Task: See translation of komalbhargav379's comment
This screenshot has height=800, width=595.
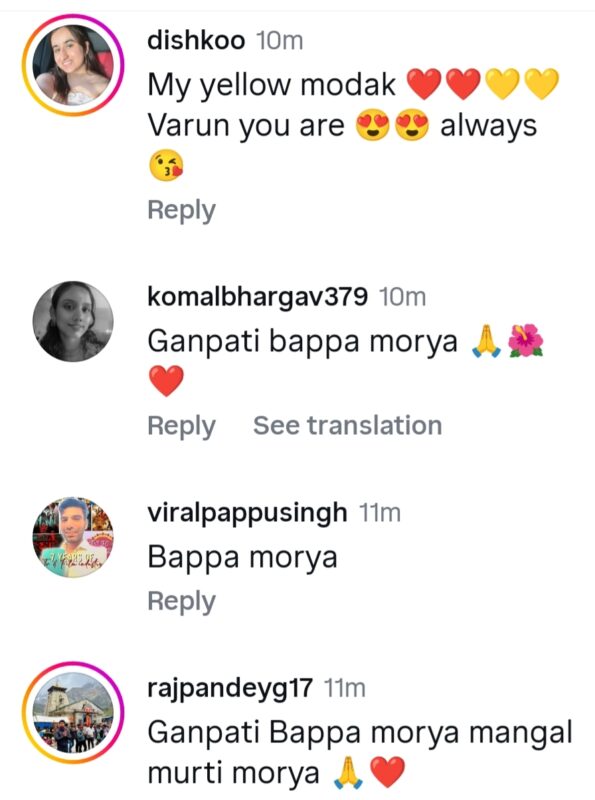Action: [x=348, y=426]
